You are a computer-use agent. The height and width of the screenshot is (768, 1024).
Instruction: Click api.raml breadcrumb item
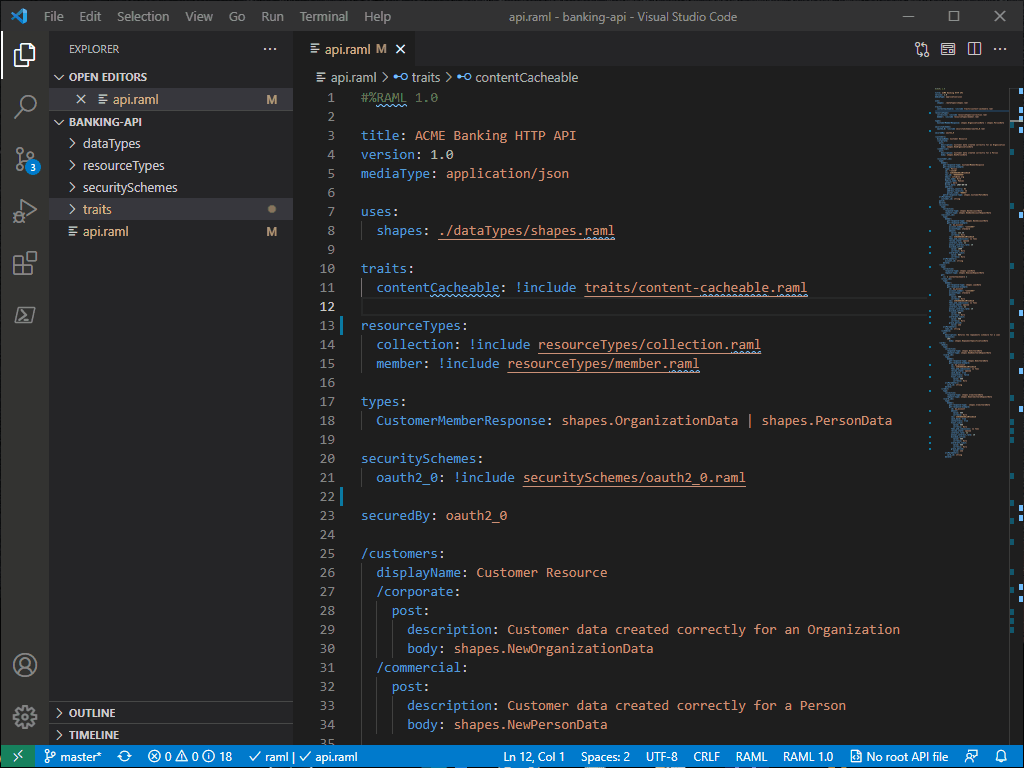click(347, 78)
